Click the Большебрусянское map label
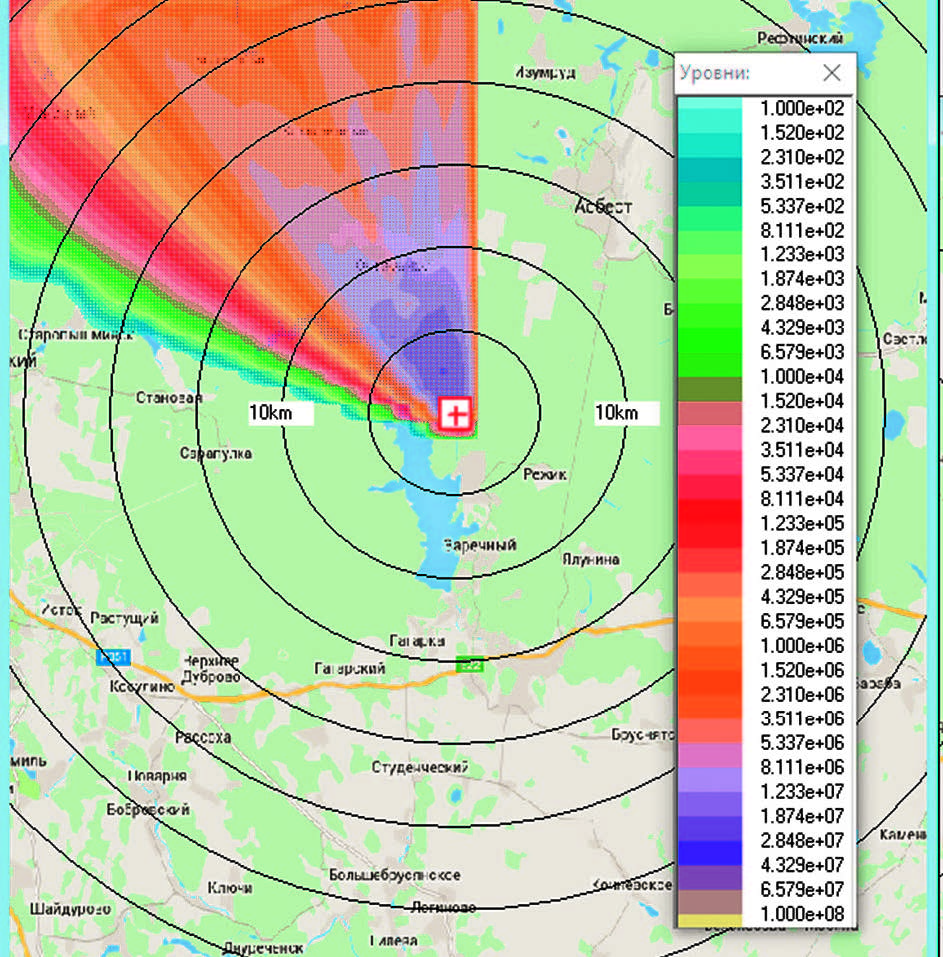The image size is (943, 957). point(395,875)
